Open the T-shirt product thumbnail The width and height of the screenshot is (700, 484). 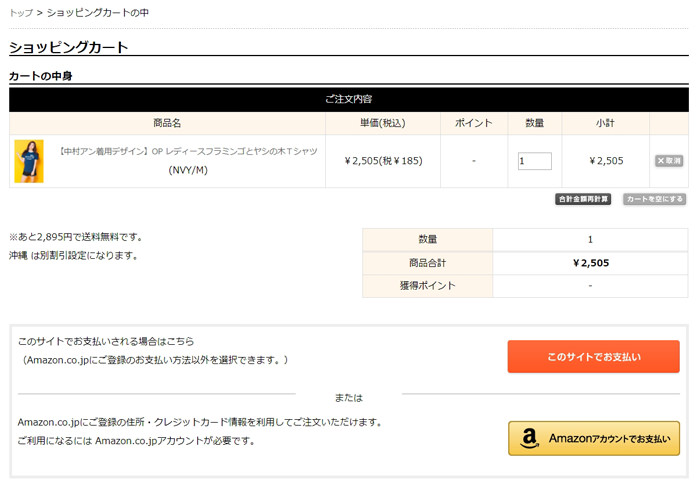pos(29,161)
